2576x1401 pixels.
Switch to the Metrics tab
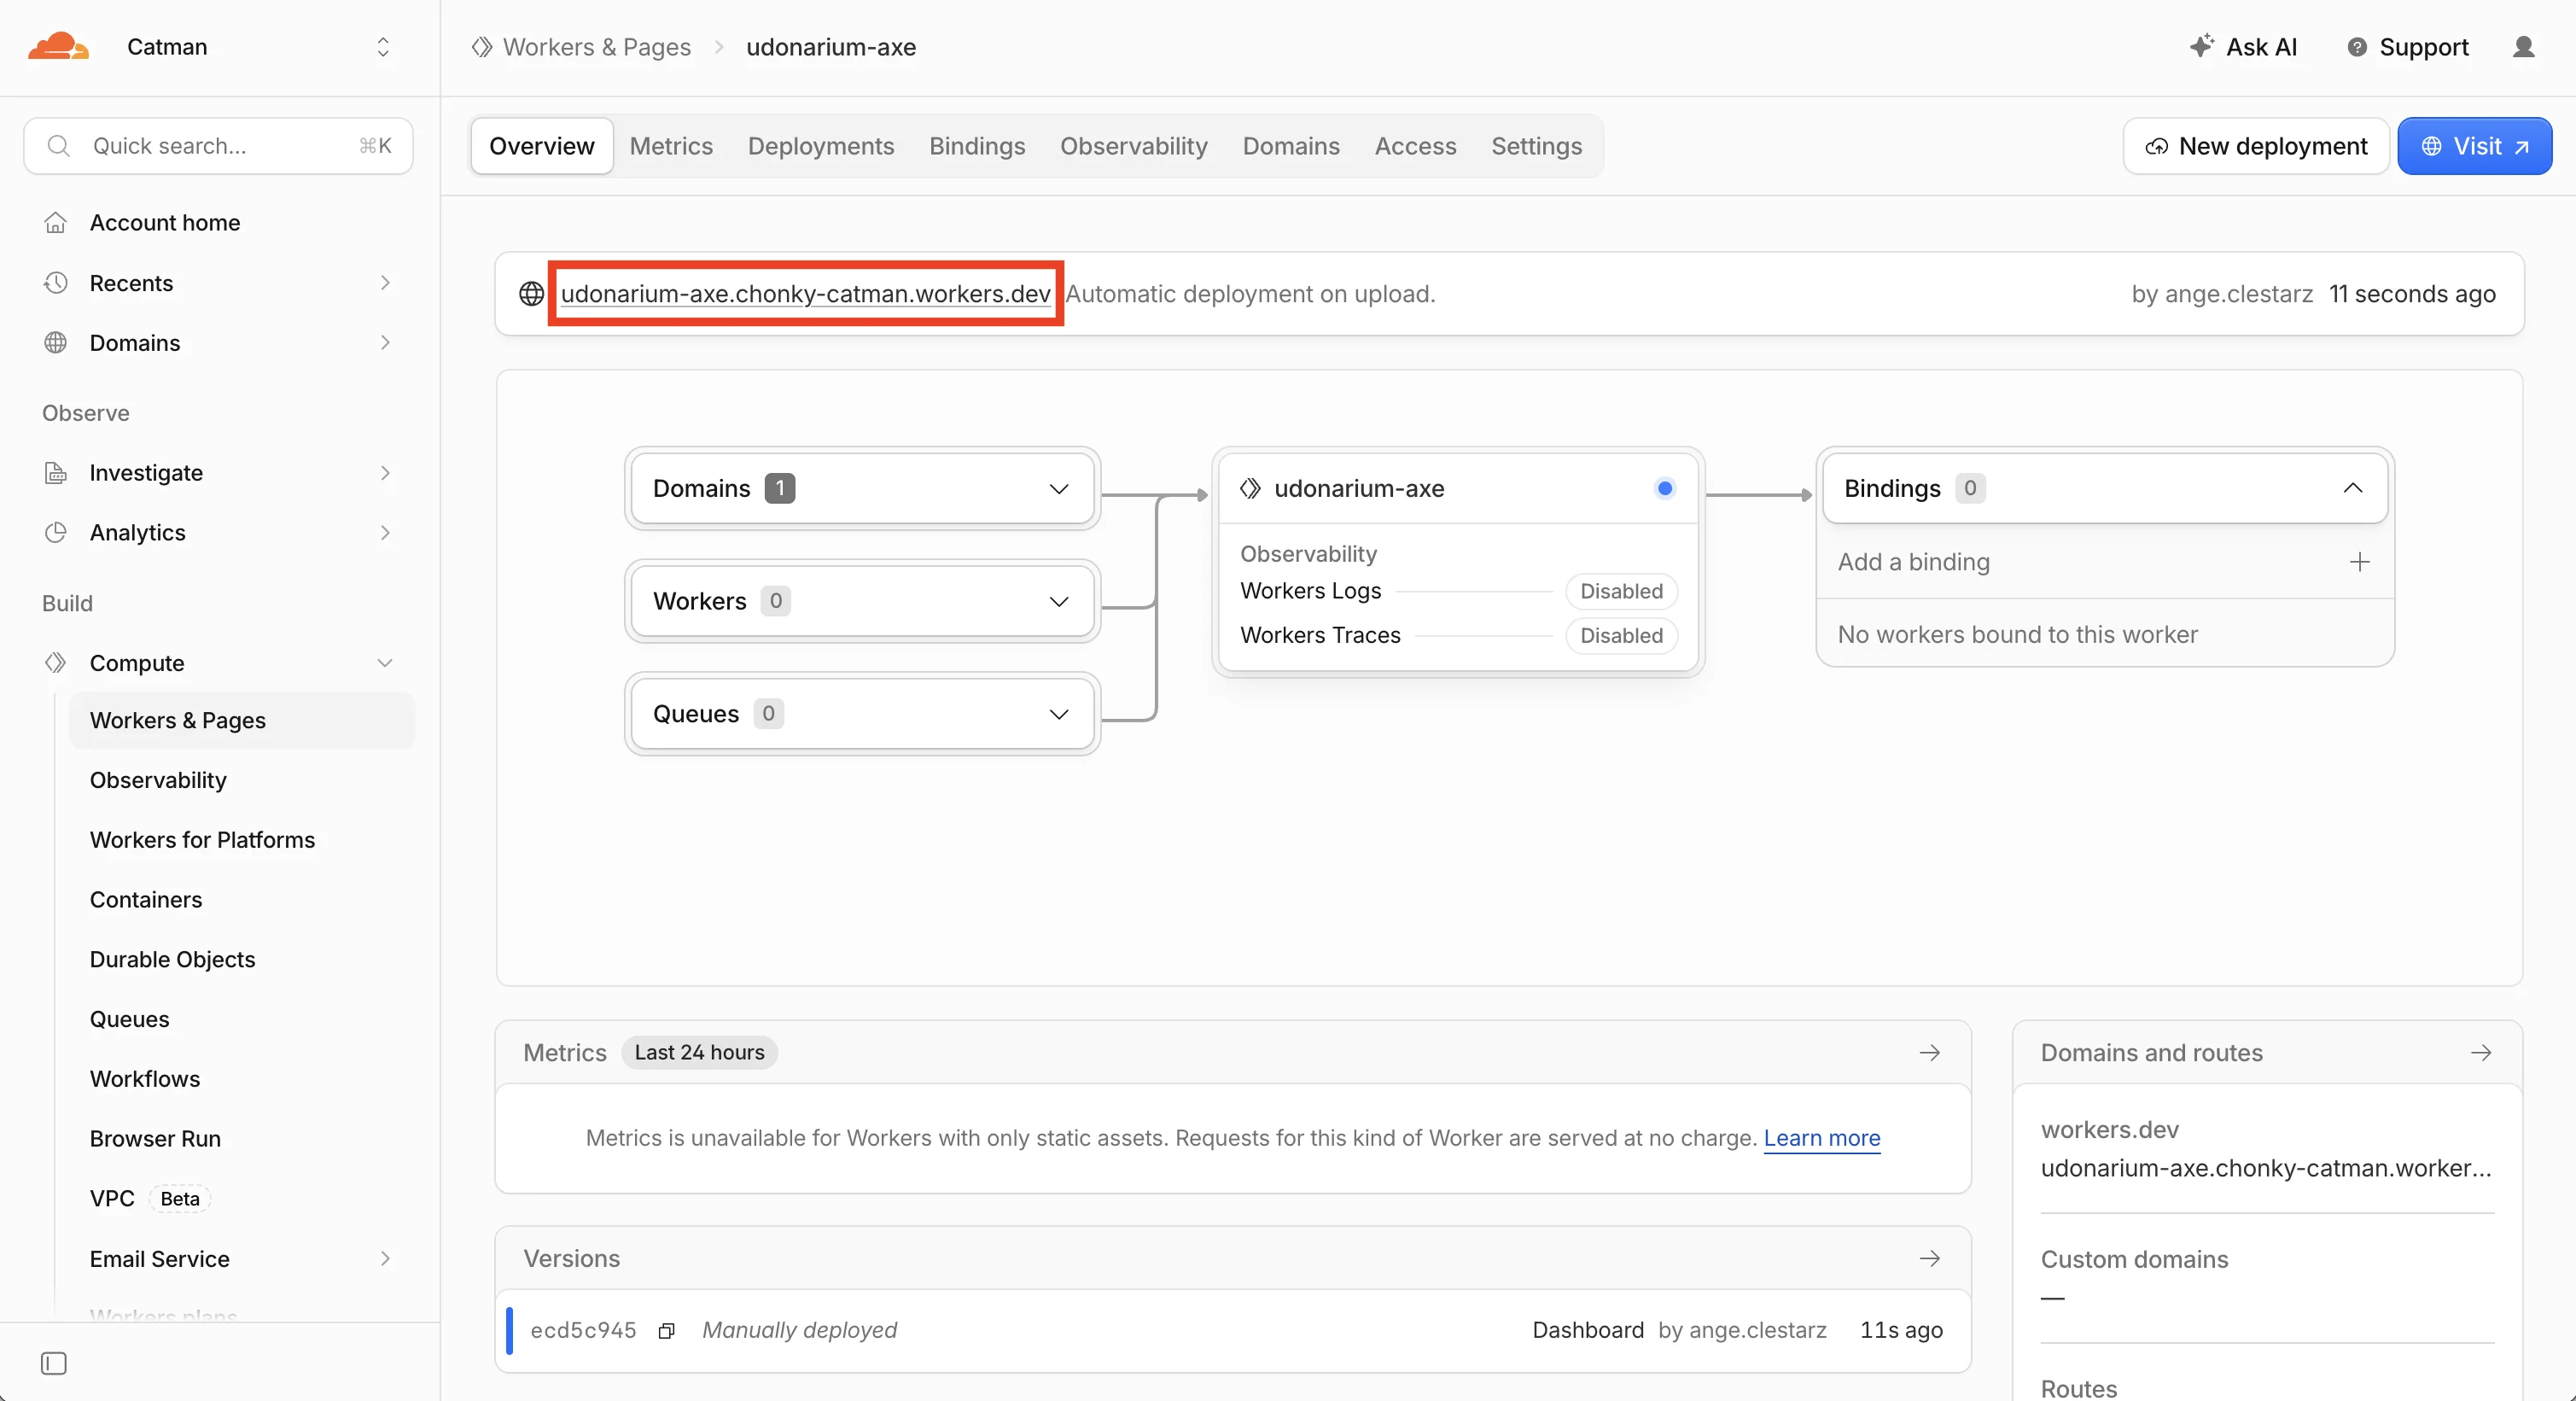tap(671, 146)
